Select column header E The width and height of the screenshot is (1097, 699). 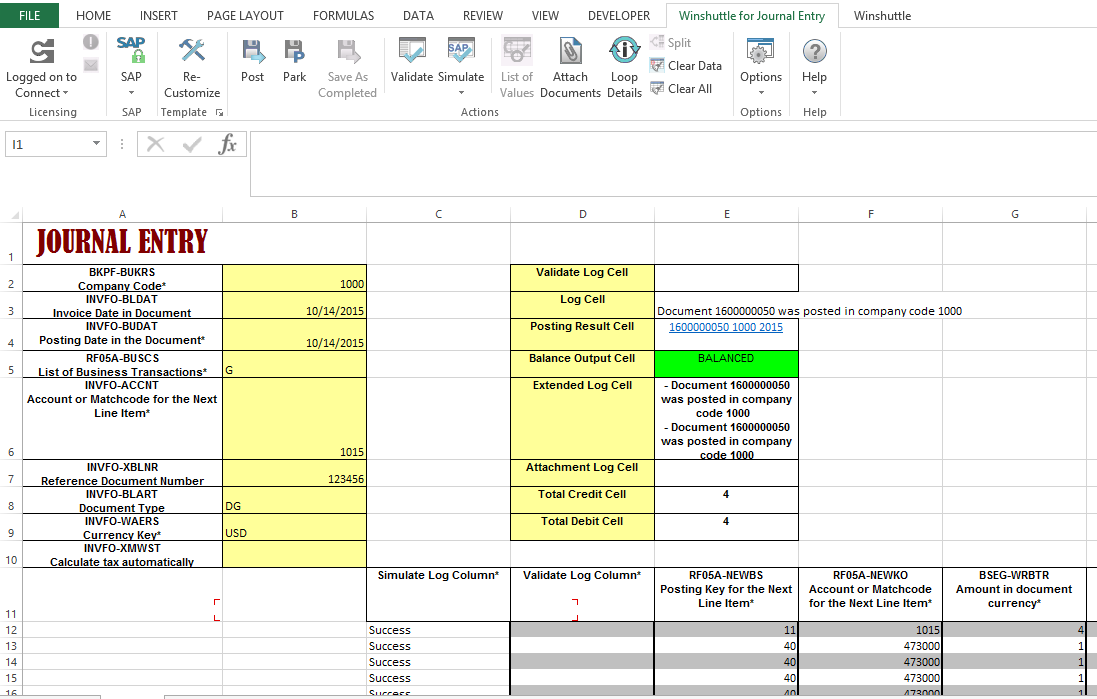click(726, 214)
